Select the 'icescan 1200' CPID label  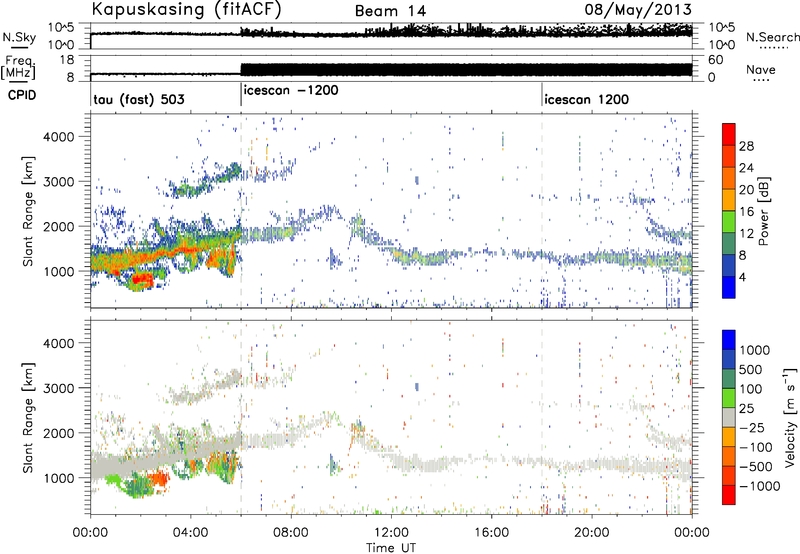586,99
